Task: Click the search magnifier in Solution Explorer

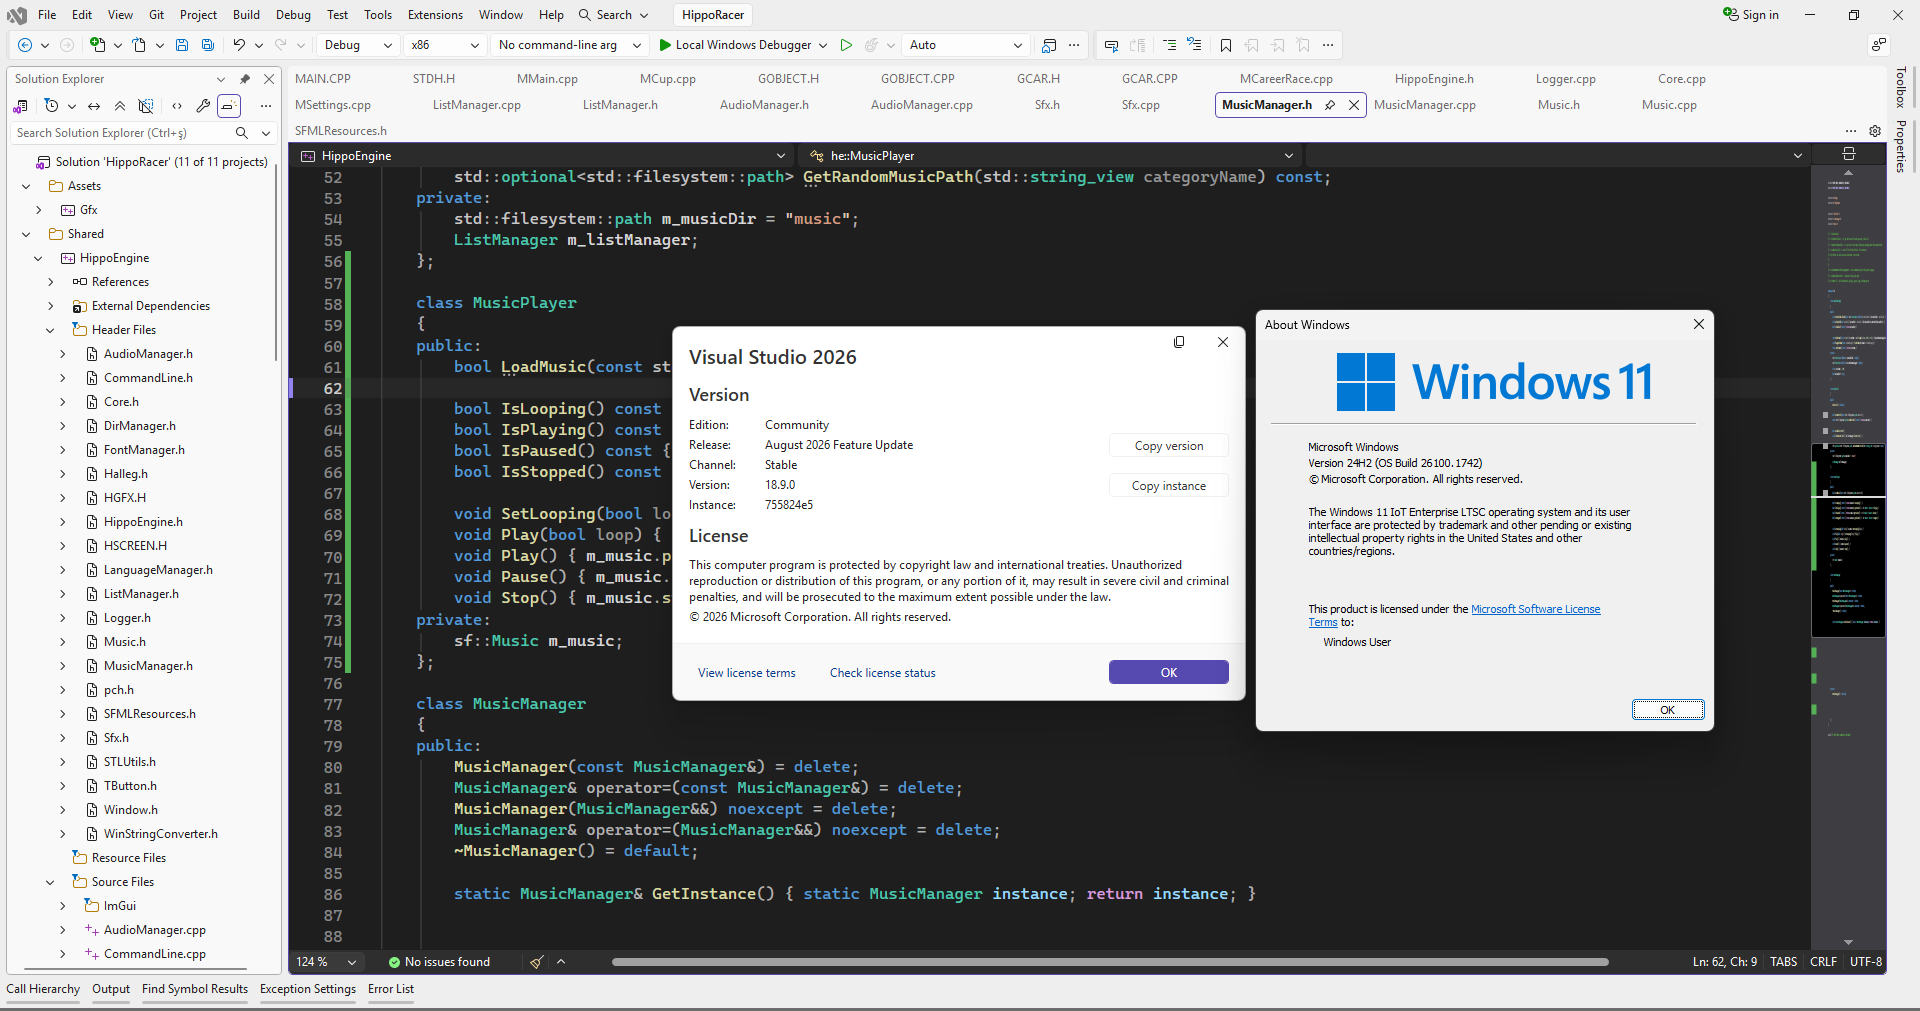Action: [x=242, y=133]
